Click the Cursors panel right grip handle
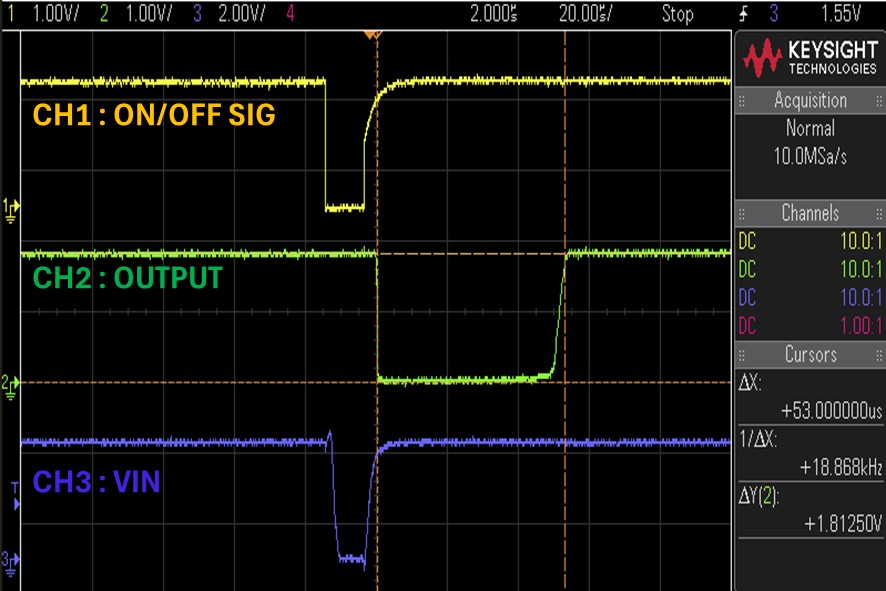This screenshot has height=591, width=886. click(879, 355)
